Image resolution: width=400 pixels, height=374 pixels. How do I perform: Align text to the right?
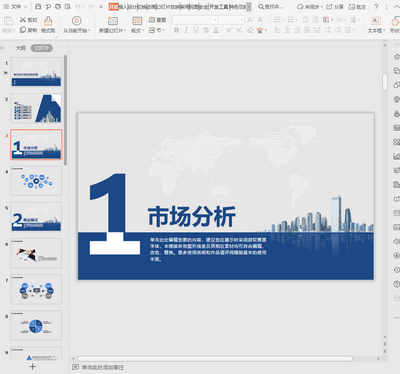coord(297,30)
